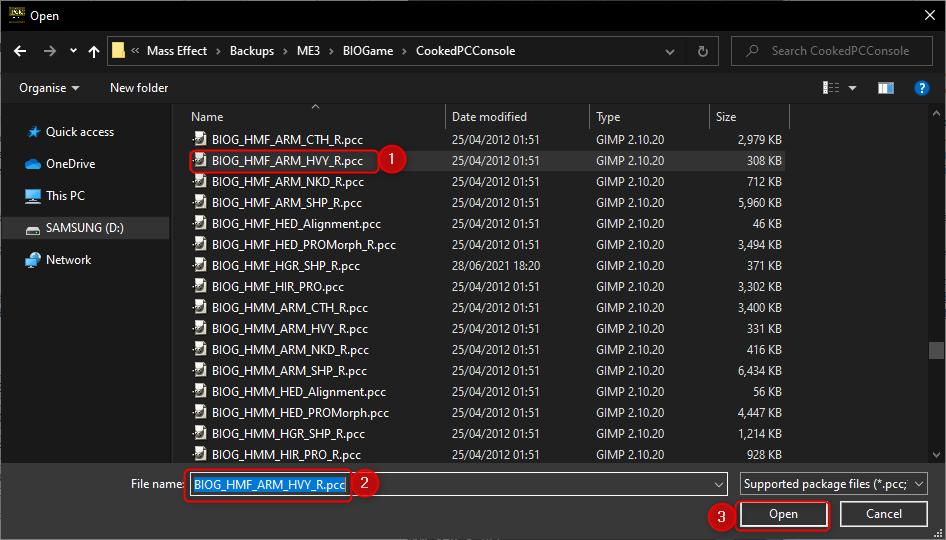946x540 pixels.
Task: Toggle the preview pane
Action: (x=886, y=88)
